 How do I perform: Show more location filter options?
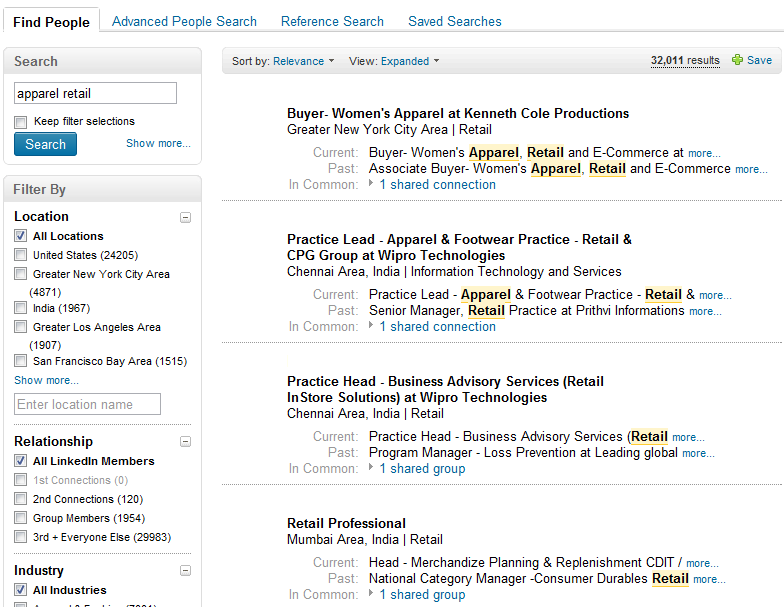[46, 380]
